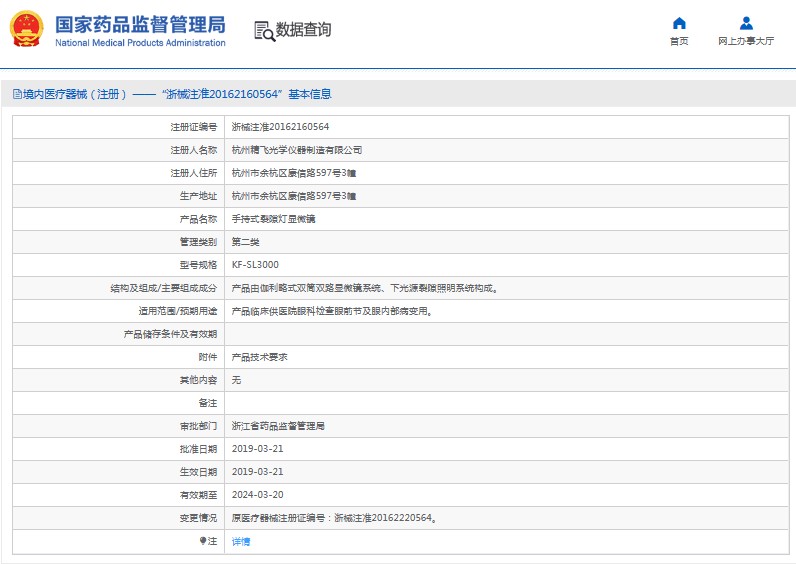Image resolution: width=796 pixels, height=564 pixels.
Task: Click the 管理类别 row label
Action: click(198, 242)
